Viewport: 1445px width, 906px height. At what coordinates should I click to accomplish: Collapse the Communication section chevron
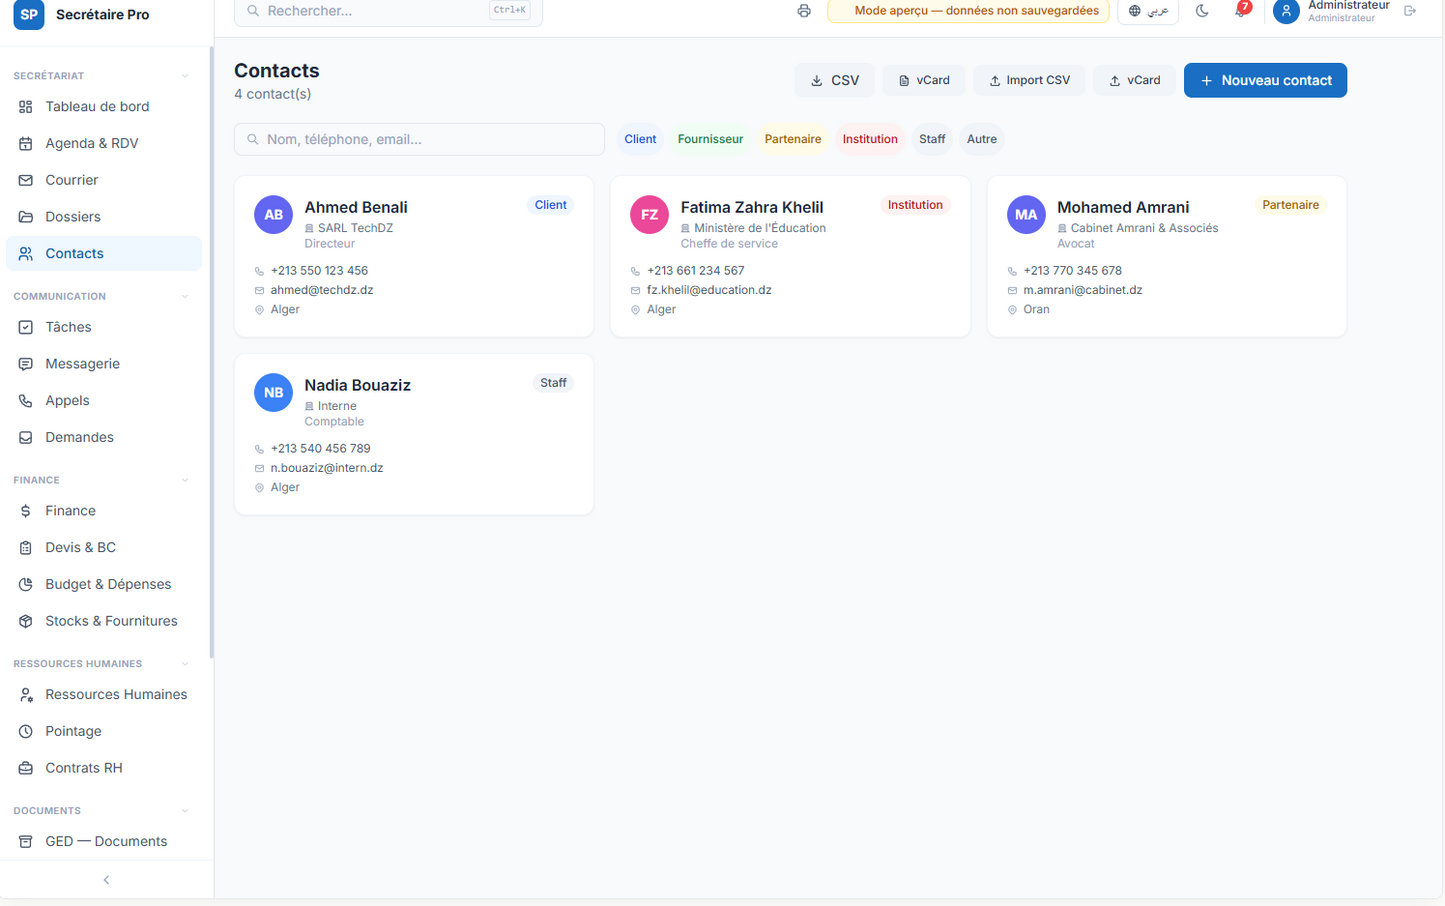[x=185, y=296]
